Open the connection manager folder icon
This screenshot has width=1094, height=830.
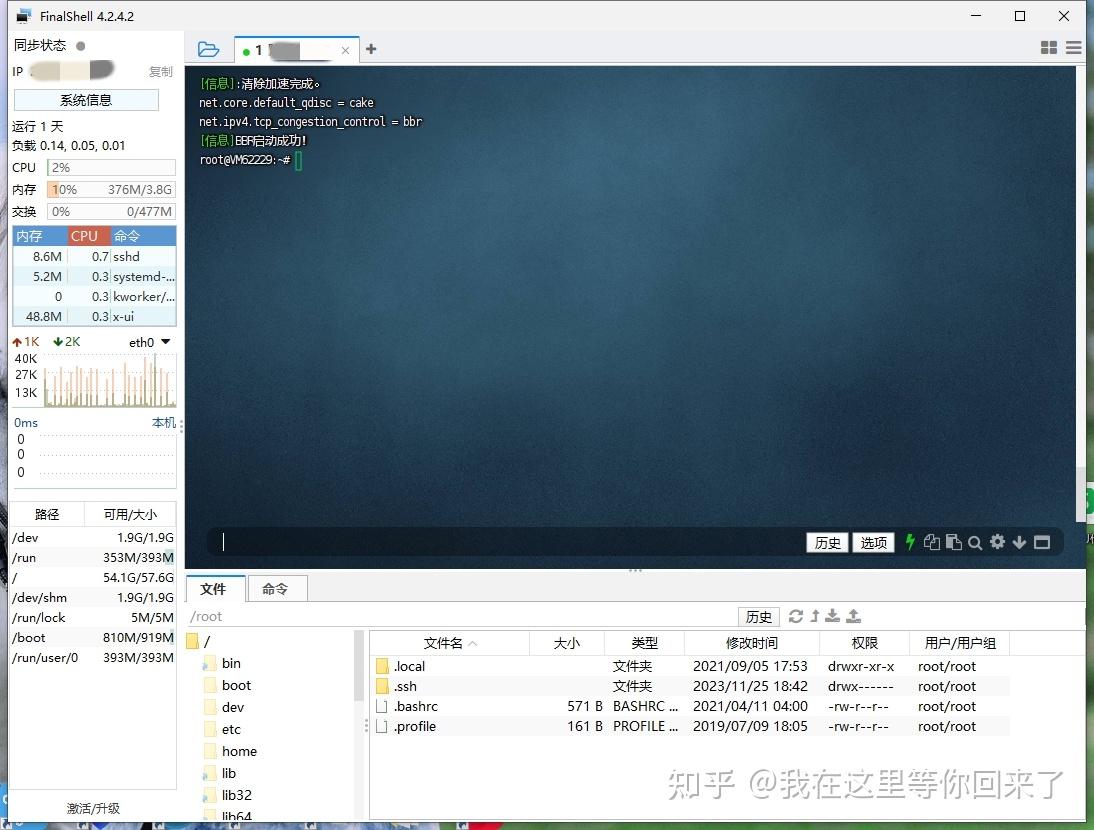pos(208,50)
